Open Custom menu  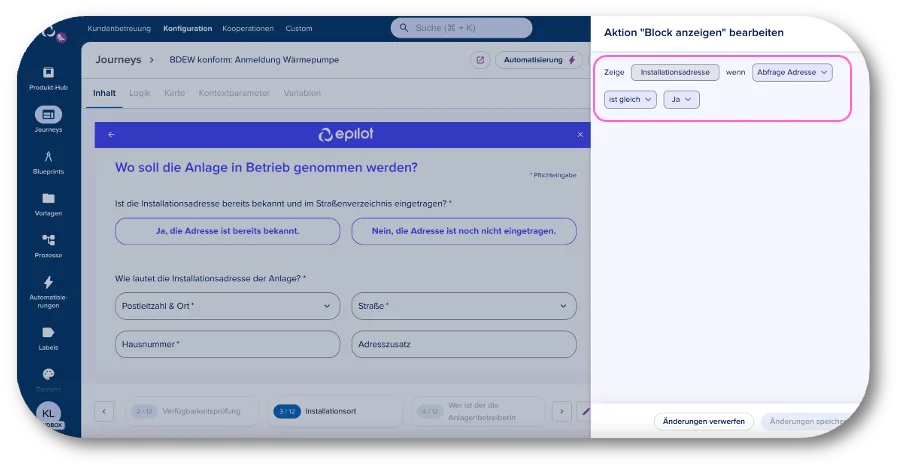pyautogui.click(x=299, y=28)
